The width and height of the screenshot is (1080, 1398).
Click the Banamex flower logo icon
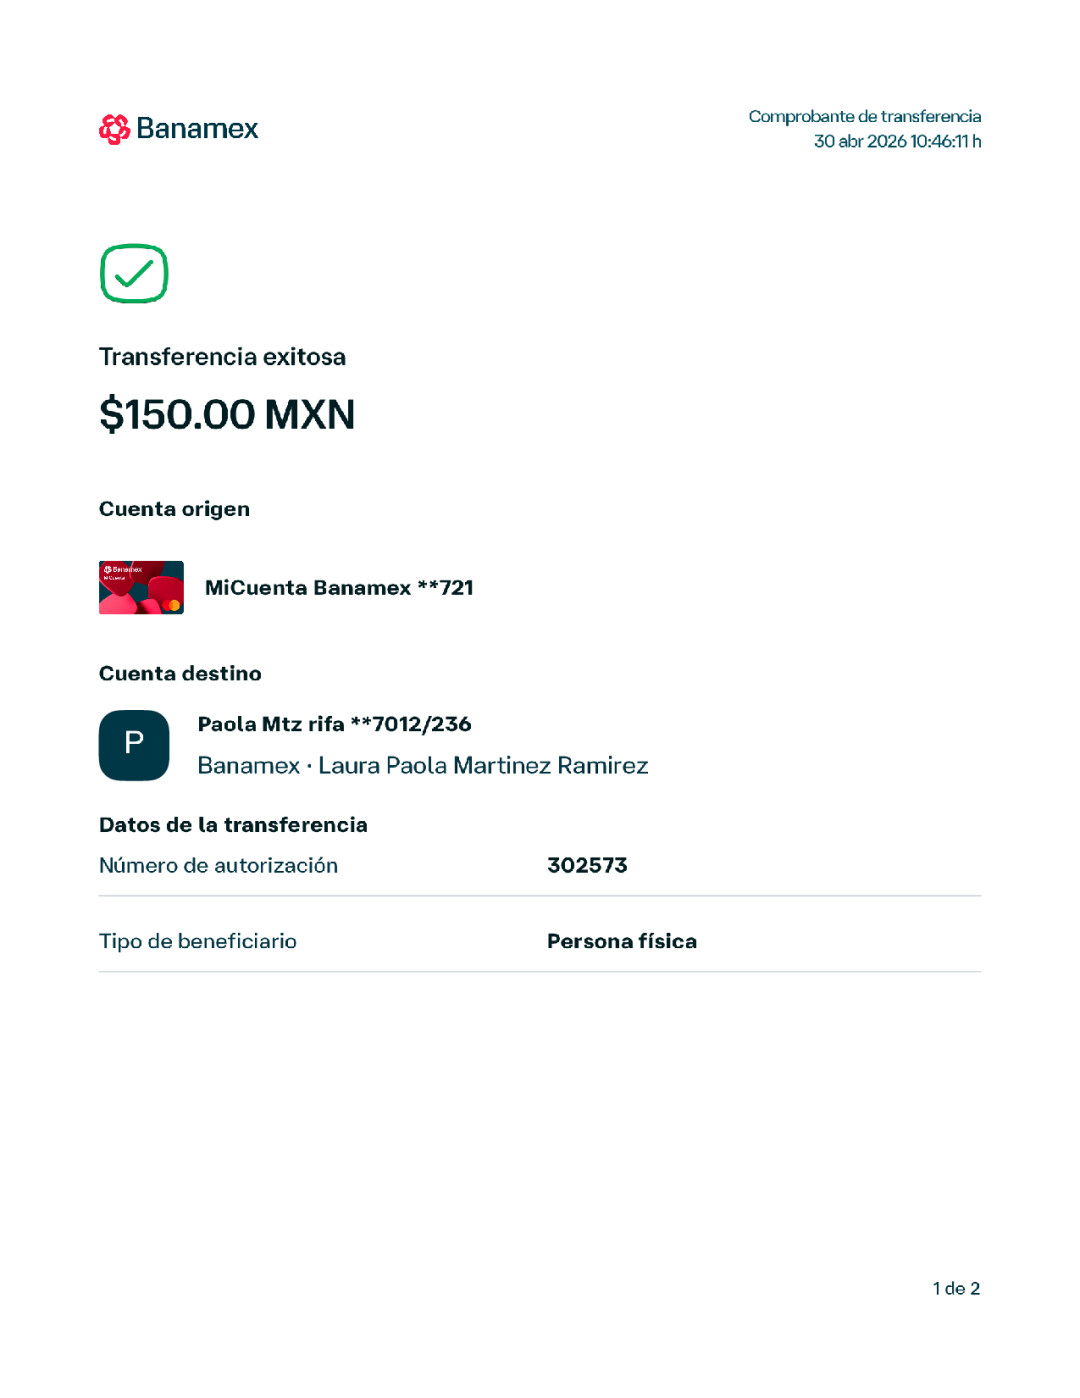pos(115,129)
